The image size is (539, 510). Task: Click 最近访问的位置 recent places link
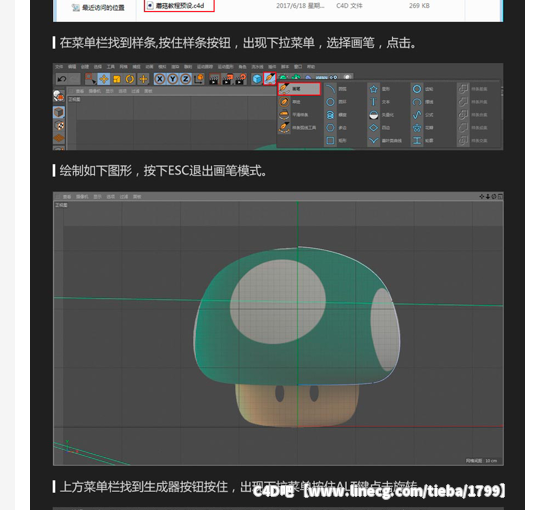point(99,7)
